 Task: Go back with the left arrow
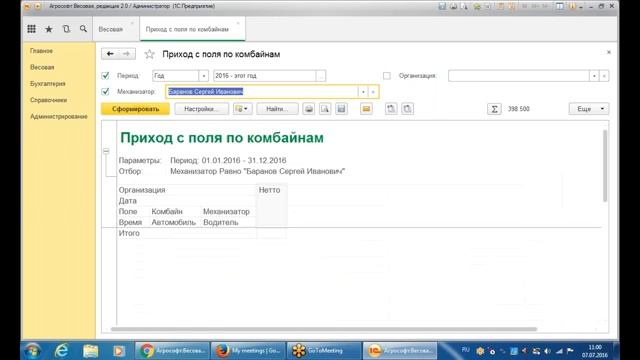pyautogui.click(x=110, y=53)
